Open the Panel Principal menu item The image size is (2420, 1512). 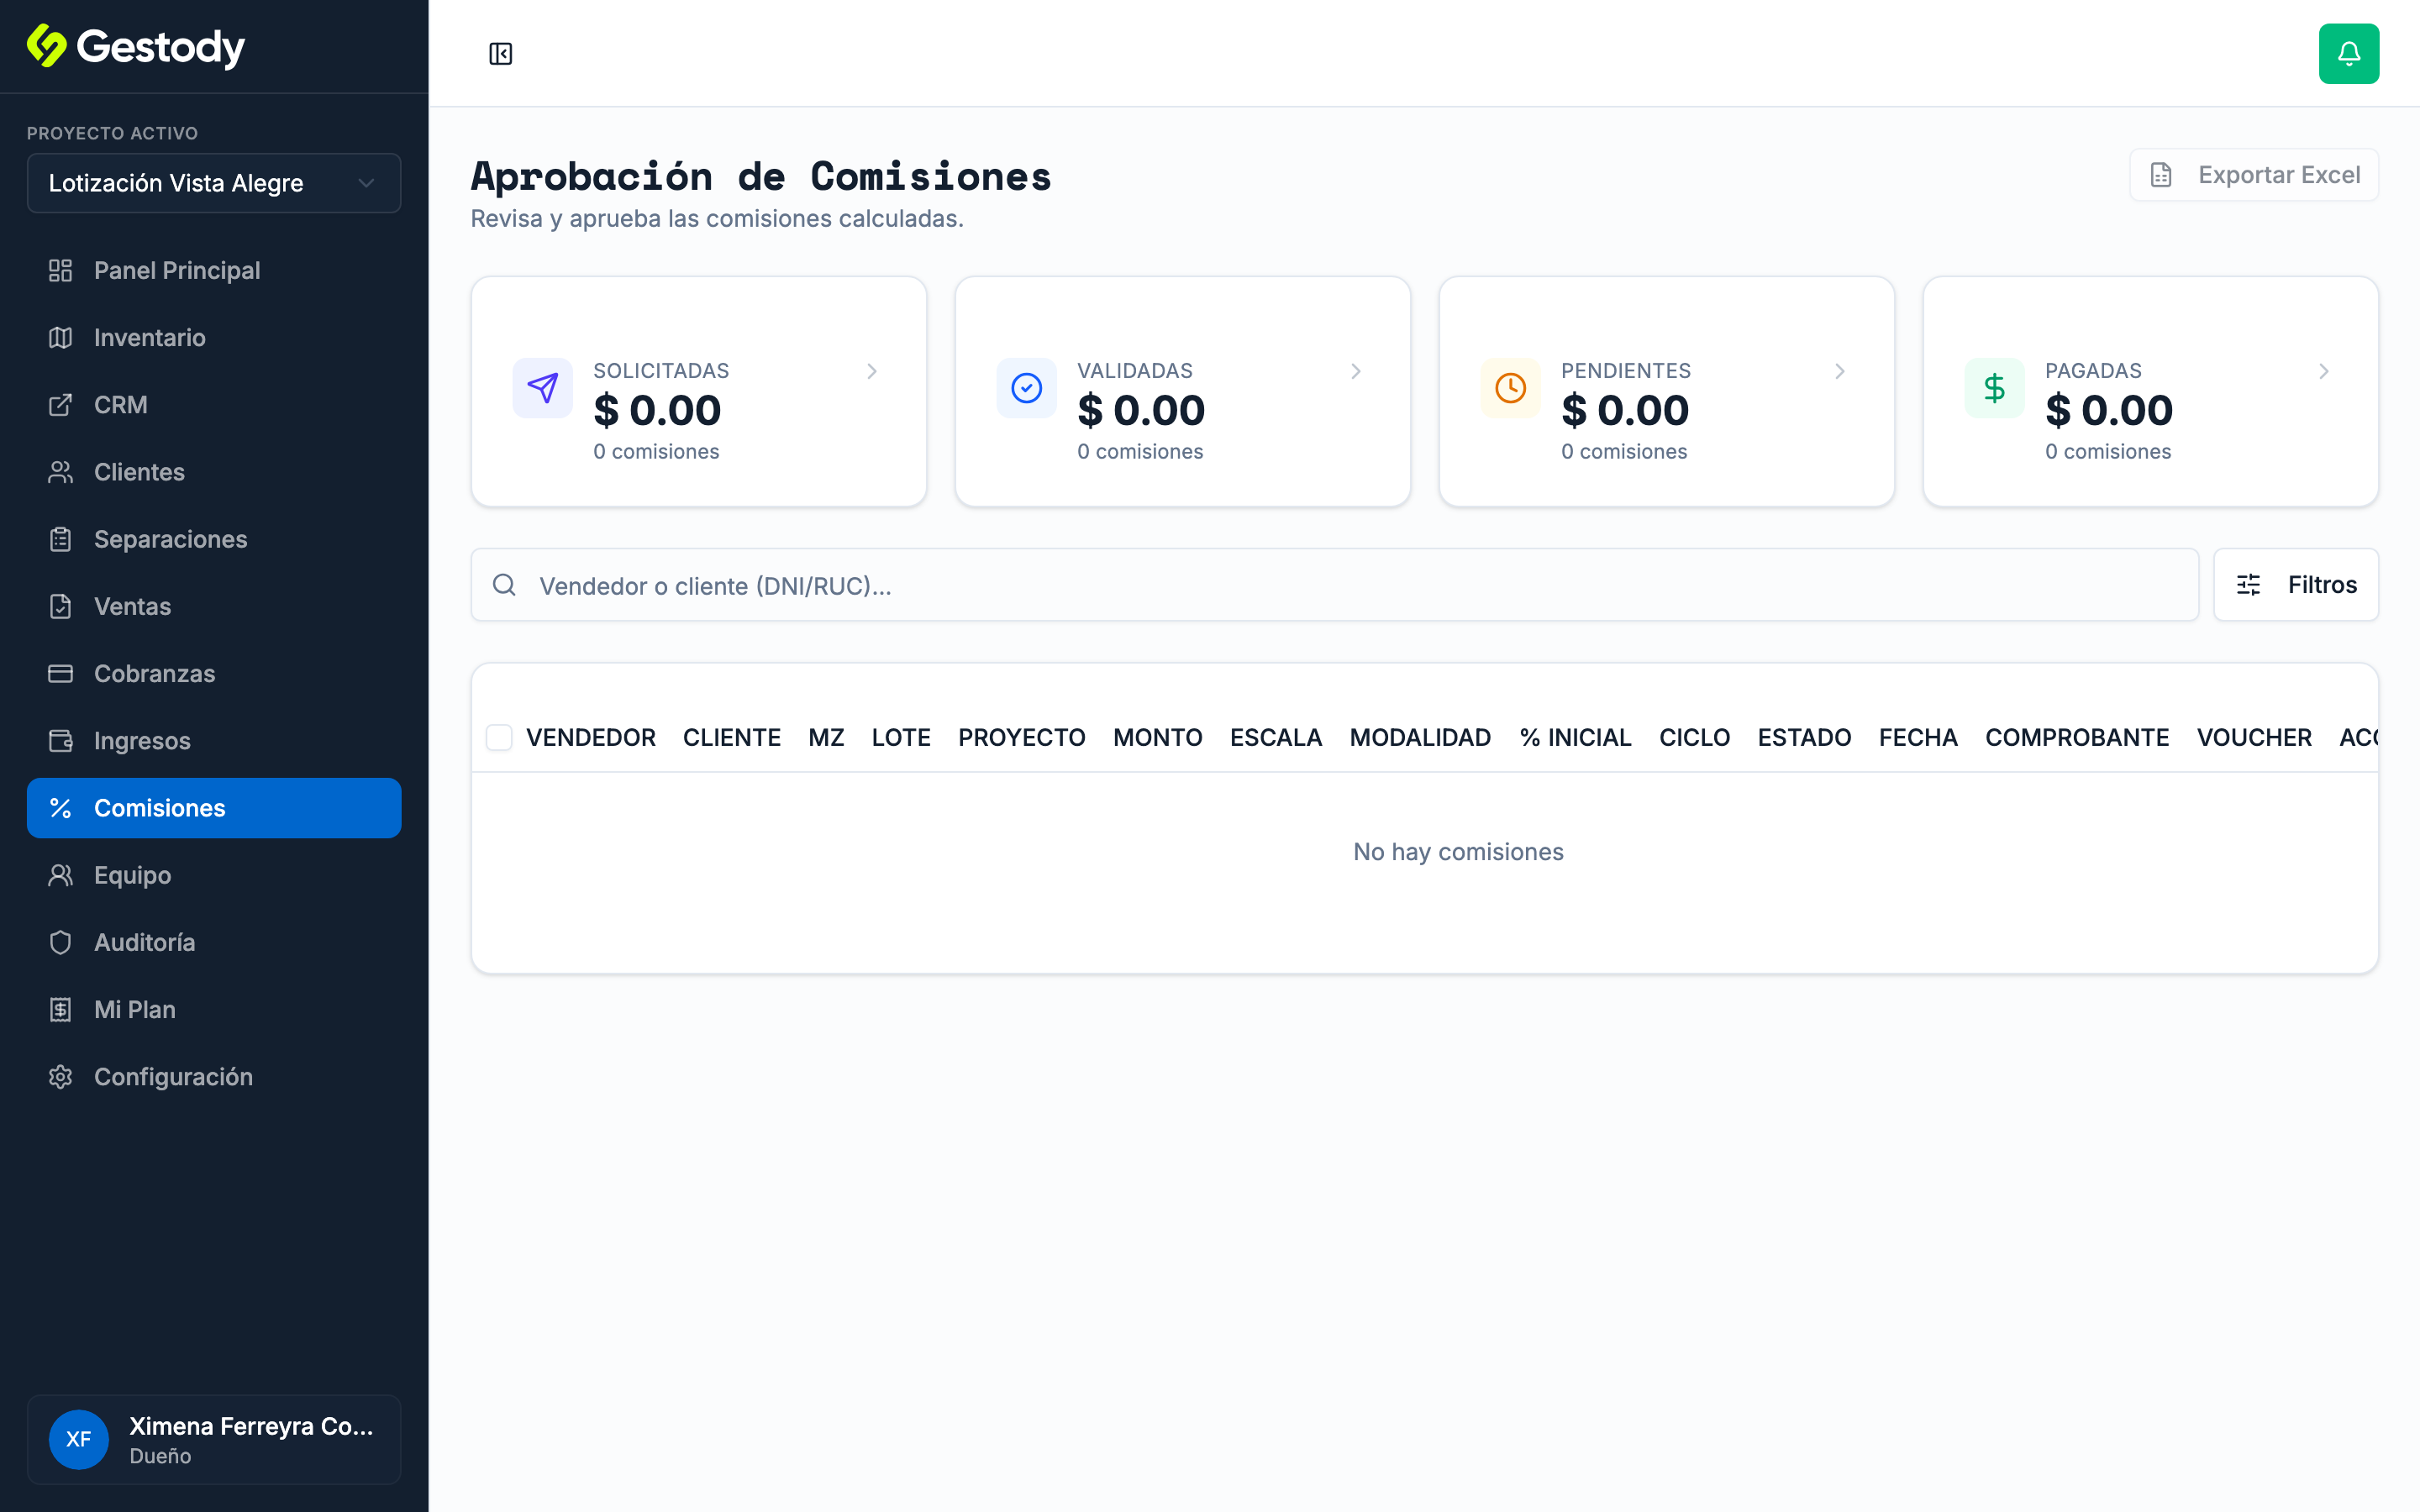click(x=214, y=271)
